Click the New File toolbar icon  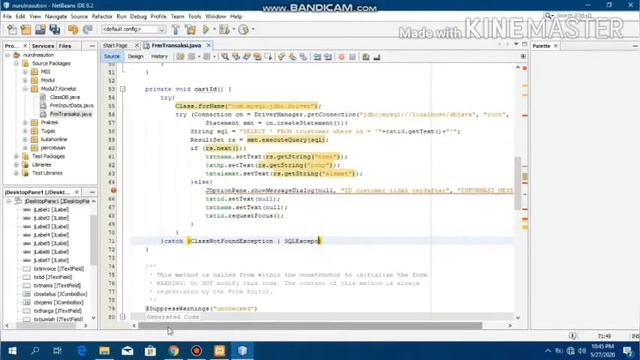click(x=12, y=29)
